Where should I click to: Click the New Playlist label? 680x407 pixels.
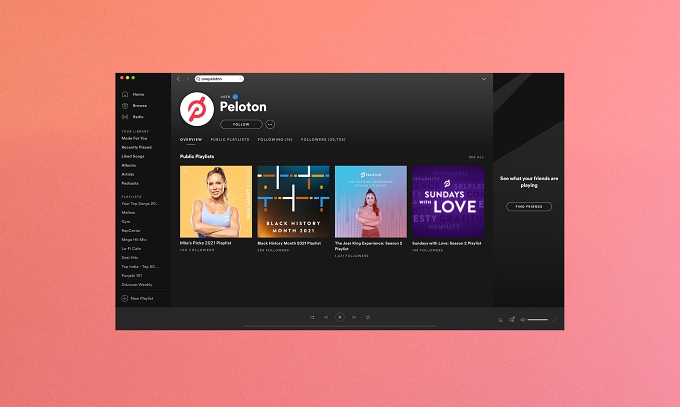click(142, 299)
